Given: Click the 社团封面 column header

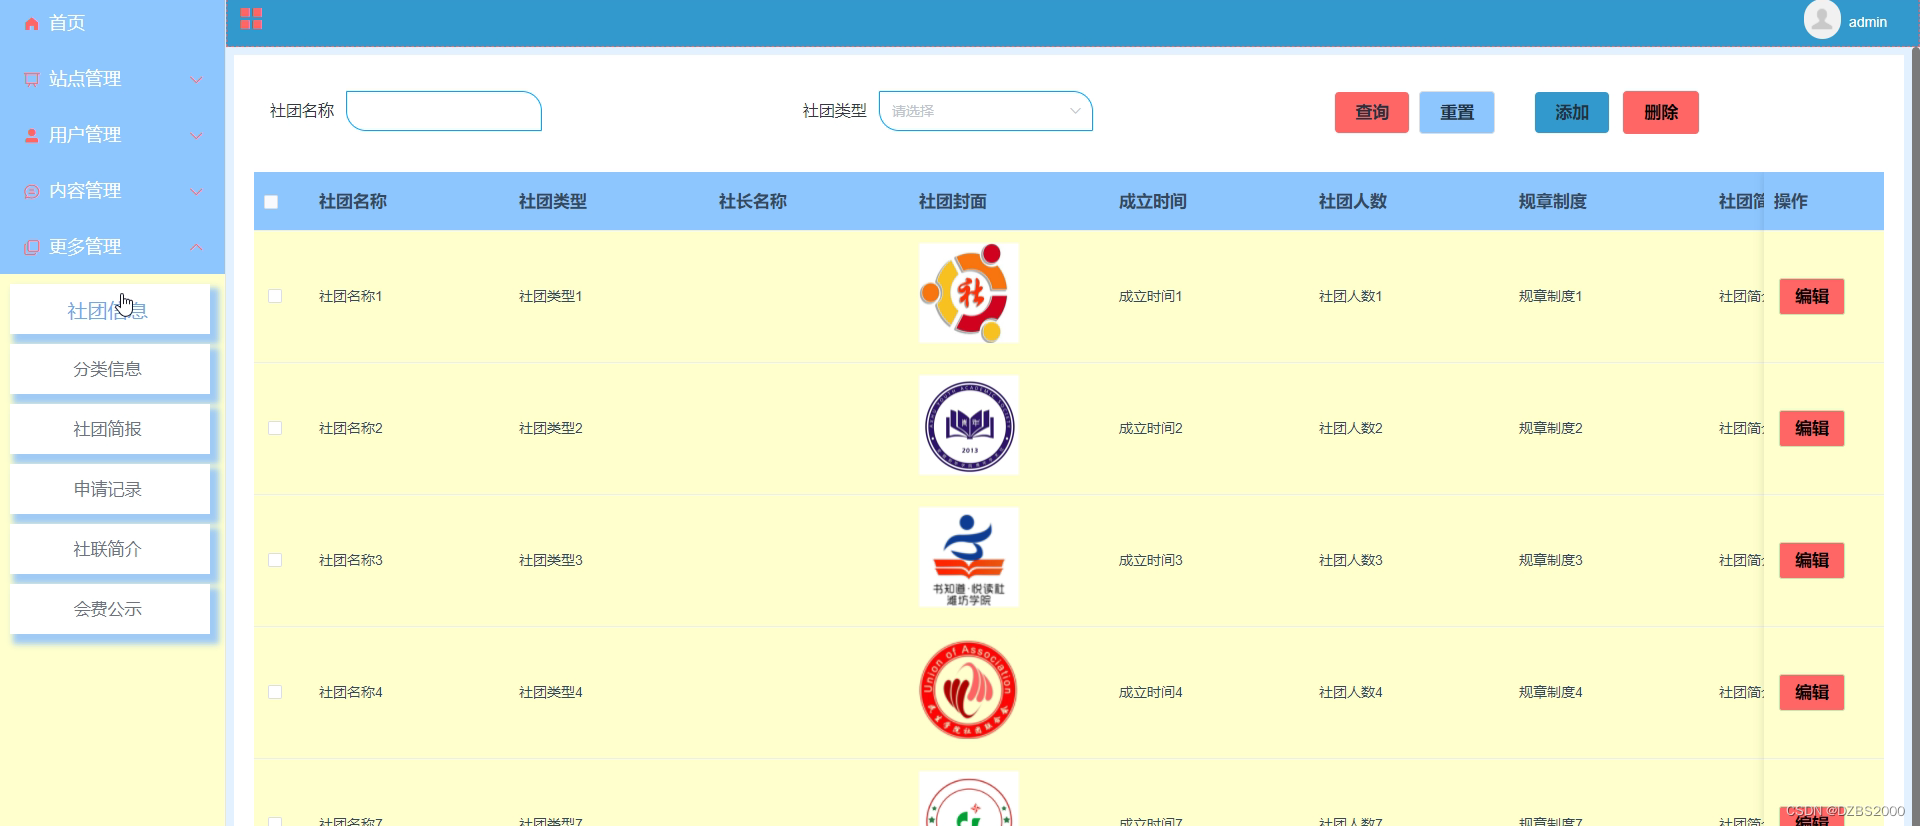Looking at the screenshot, I should point(952,202).
